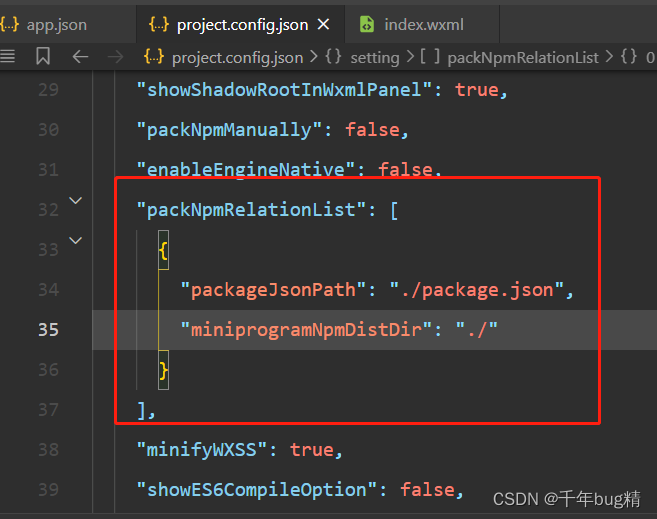This screenshot has width=657, height=519.
Task: Click the opening brace on line 33
Action: click(163, 250)
